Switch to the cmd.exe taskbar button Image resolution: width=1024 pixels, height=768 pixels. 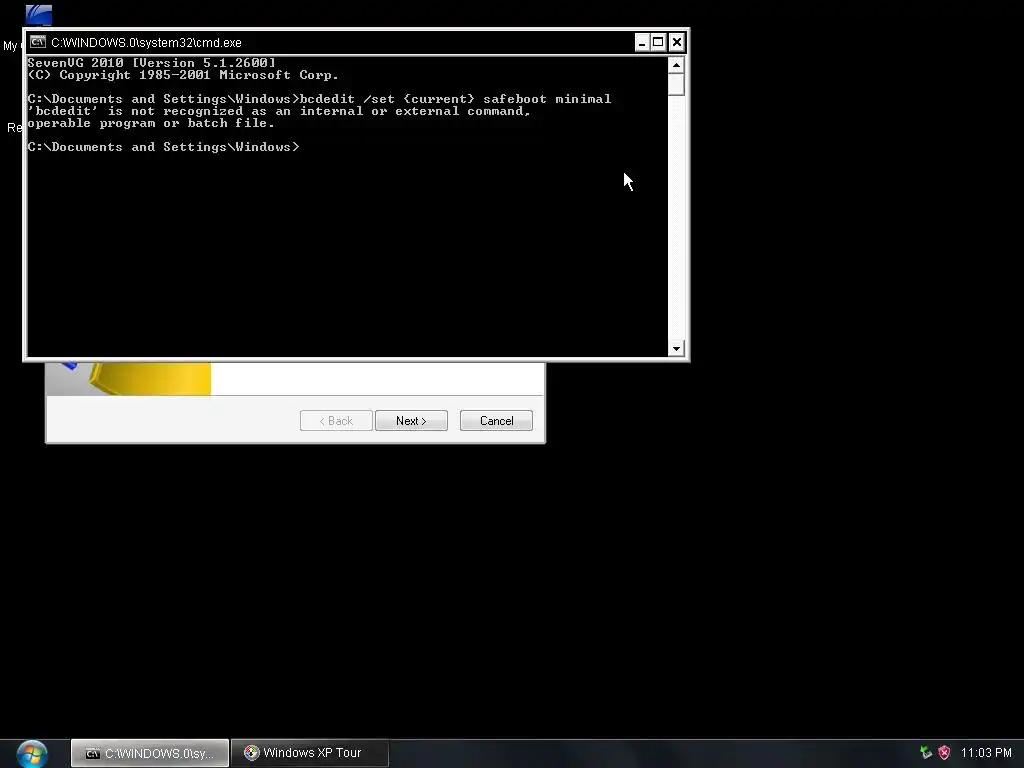(150, 753)
